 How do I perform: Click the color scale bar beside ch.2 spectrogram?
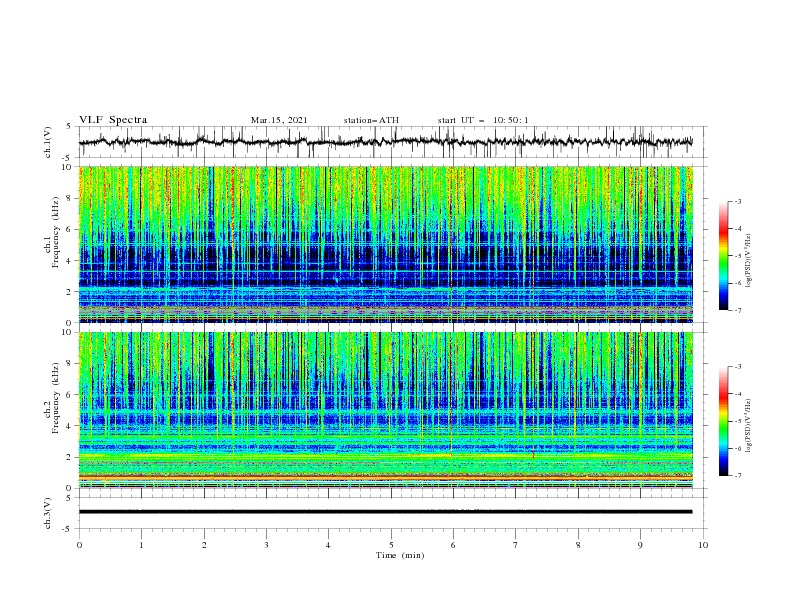(724, 421)
